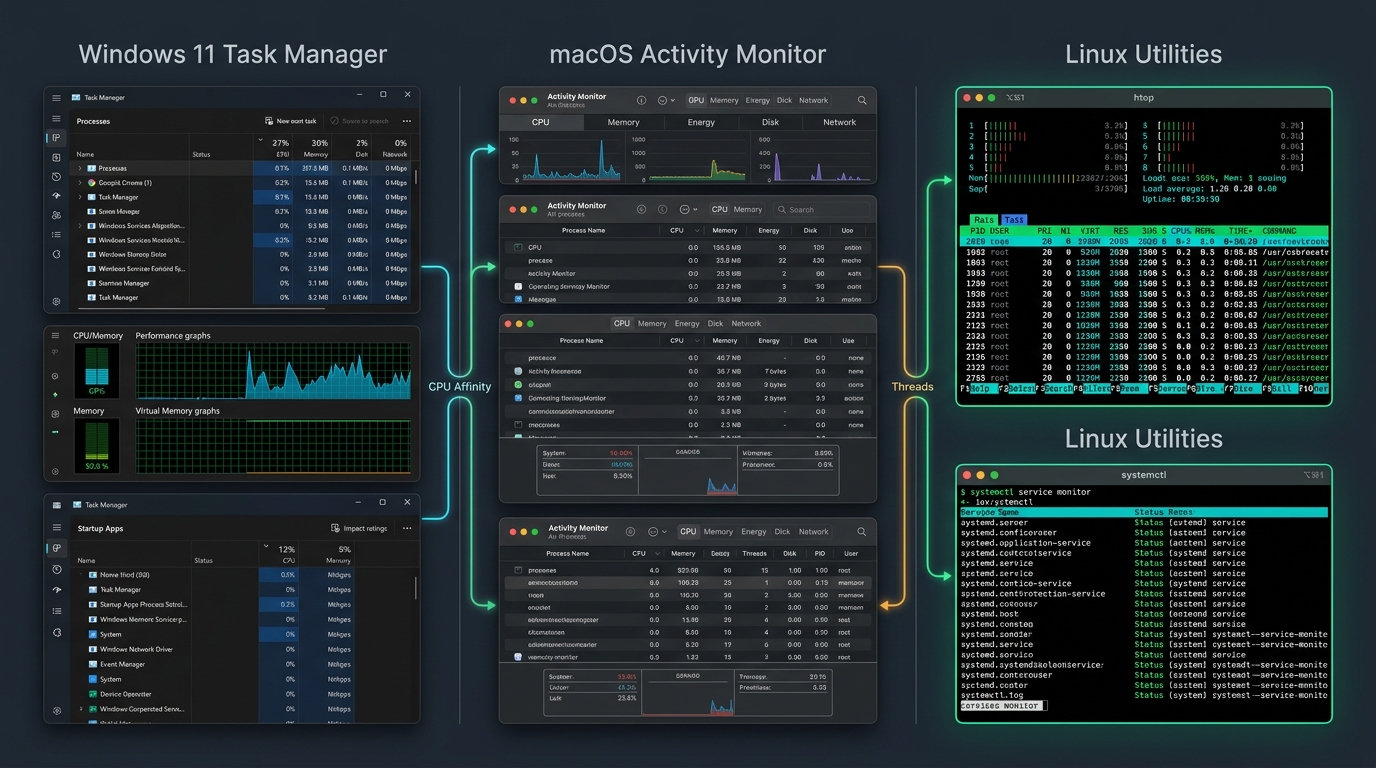This screenshot has height=768, width=1376.
Task: Click vertical scrollbar in Processes Task Manager window
Action: coord(416,177)
